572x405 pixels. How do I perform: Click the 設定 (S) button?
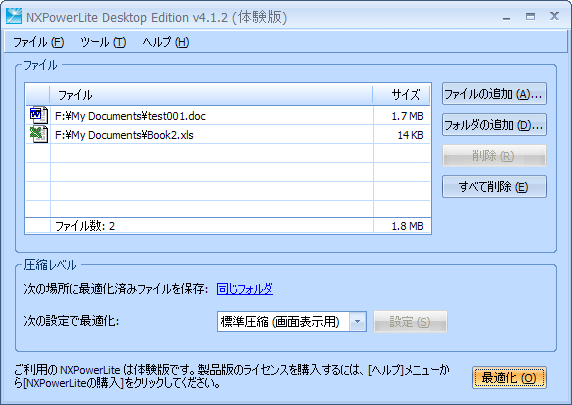coord(410,321)
